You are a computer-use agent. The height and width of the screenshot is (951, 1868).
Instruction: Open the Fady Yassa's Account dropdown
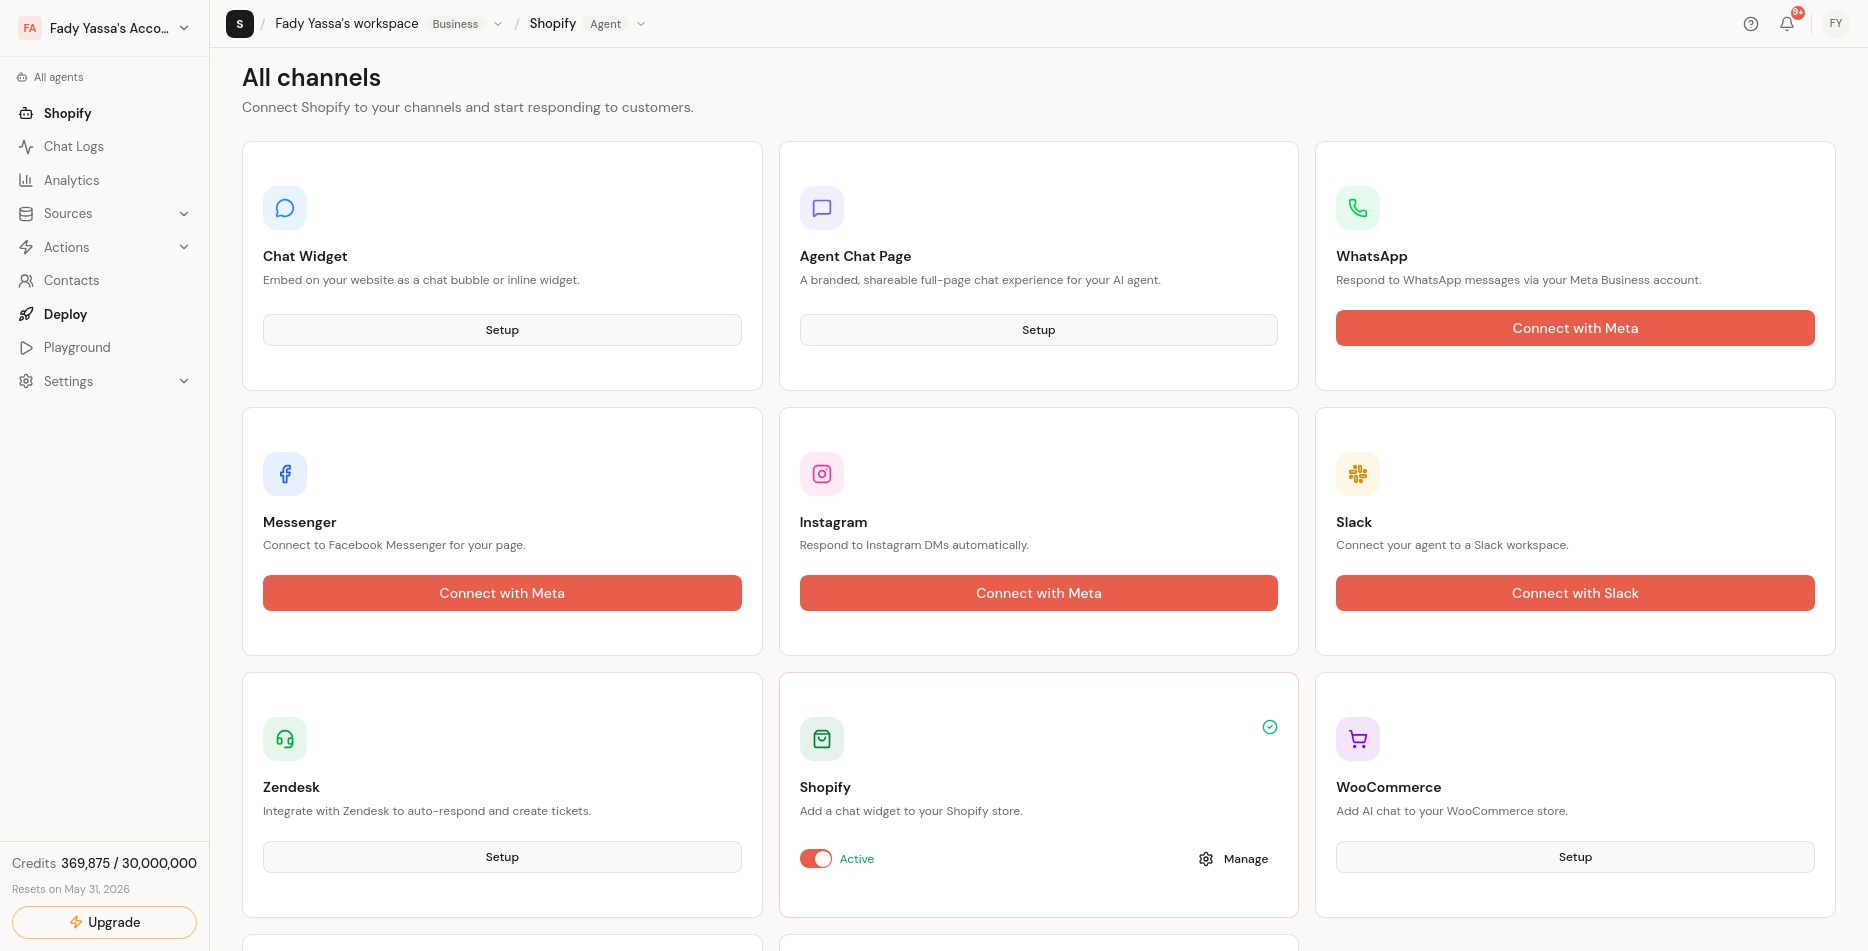pyautogui.click(x=104, y=28)
